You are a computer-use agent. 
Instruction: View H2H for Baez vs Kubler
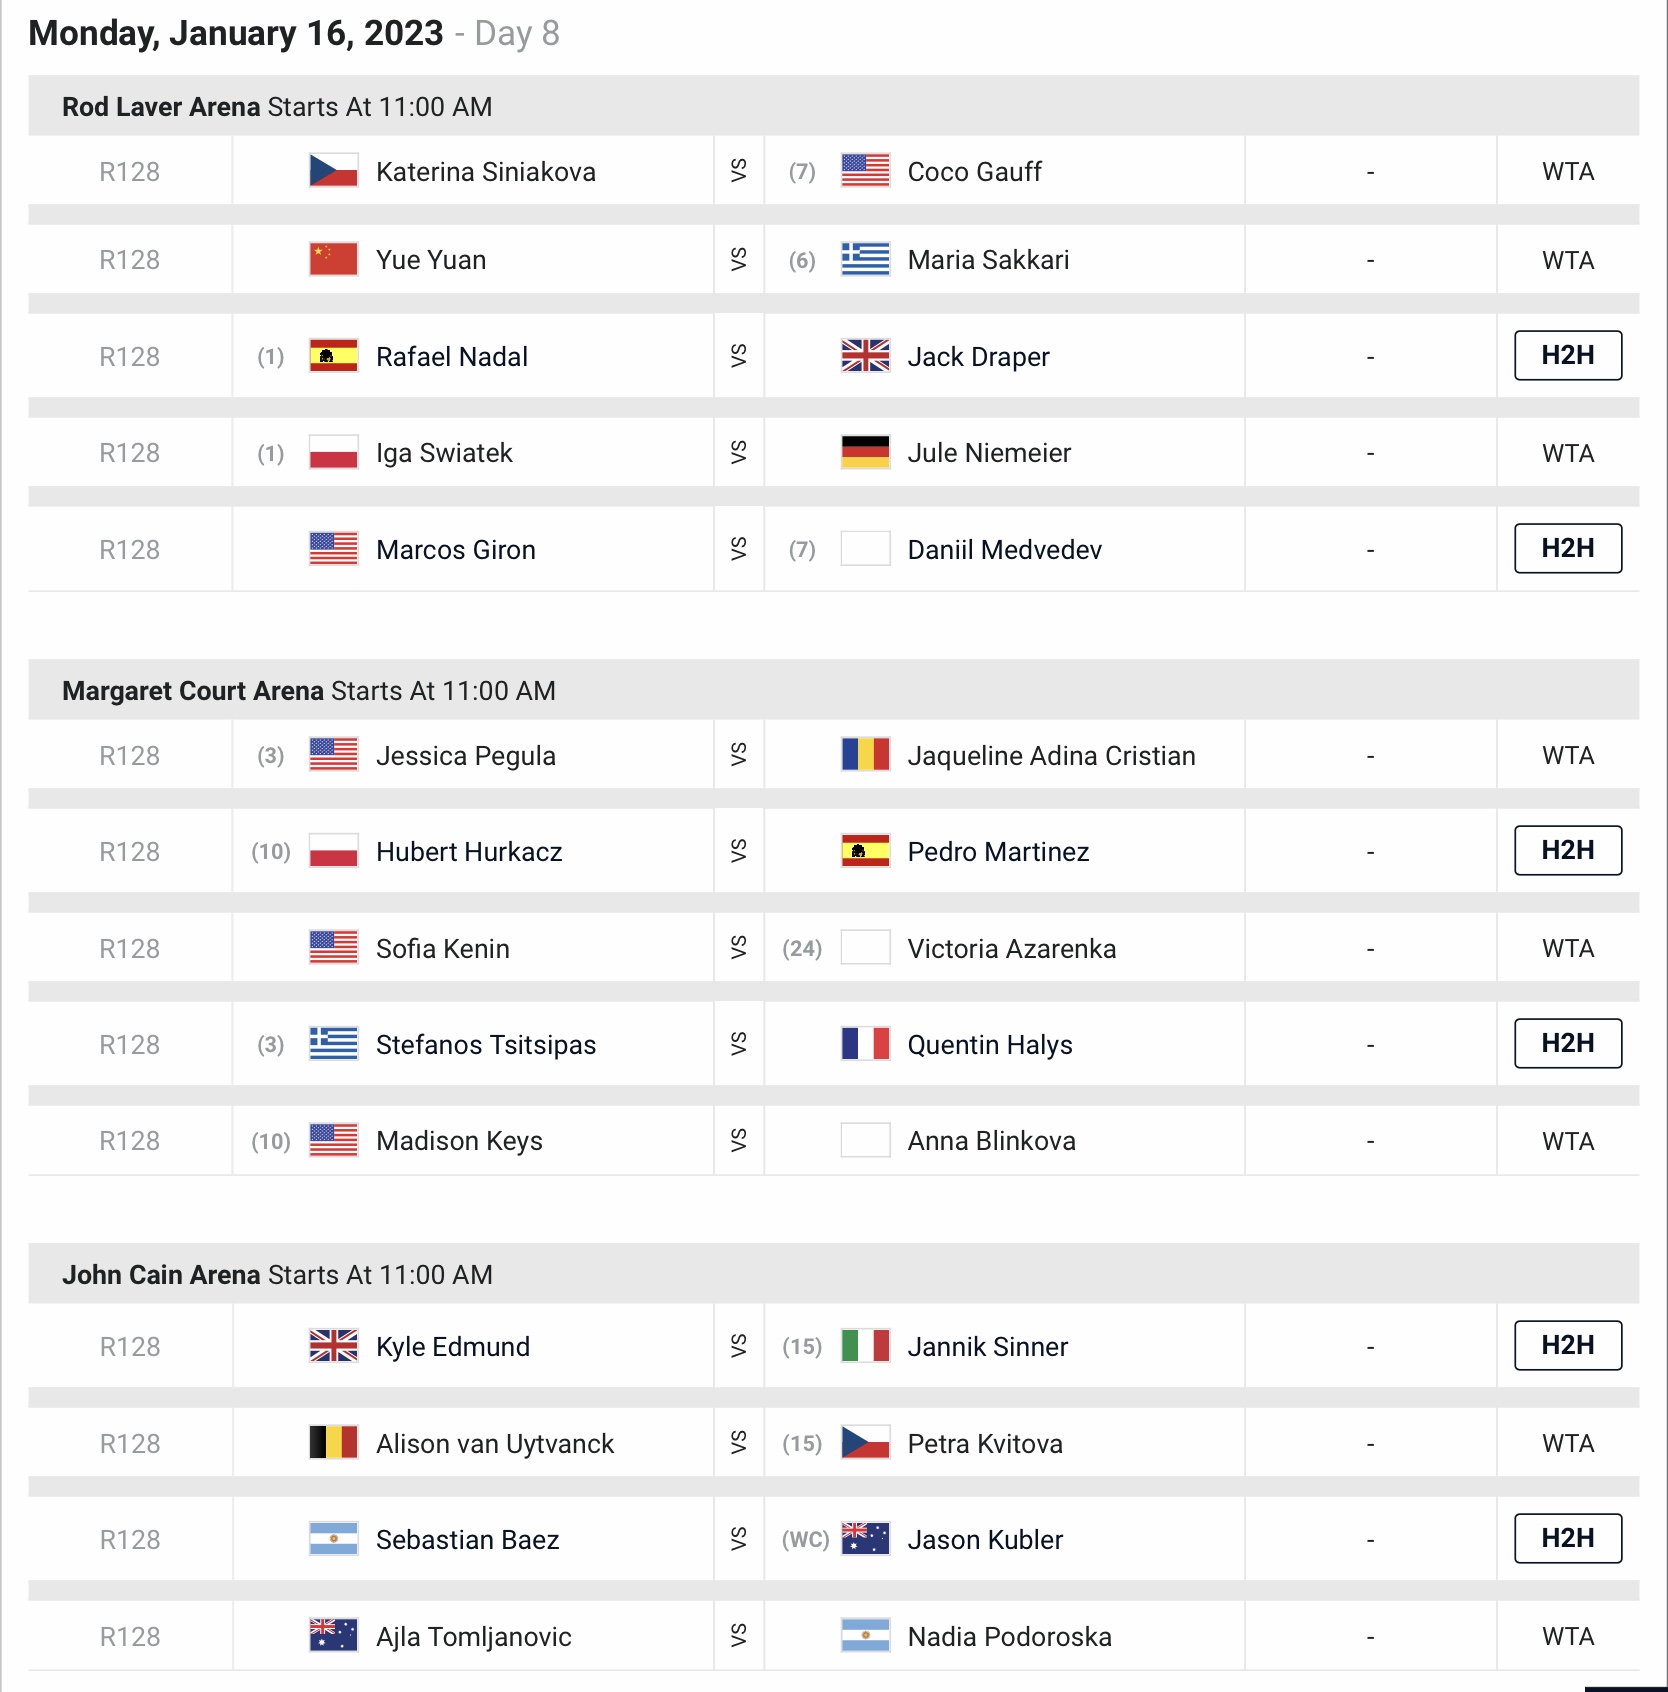(1567, 1538)
